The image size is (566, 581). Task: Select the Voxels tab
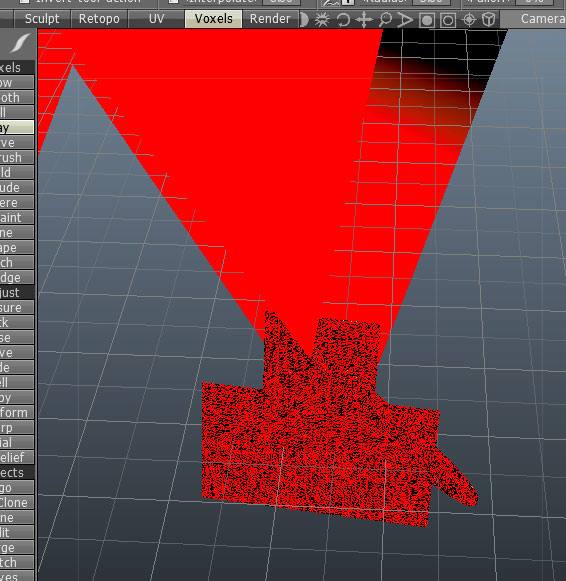pyautogui.click(x=213, y=19)
